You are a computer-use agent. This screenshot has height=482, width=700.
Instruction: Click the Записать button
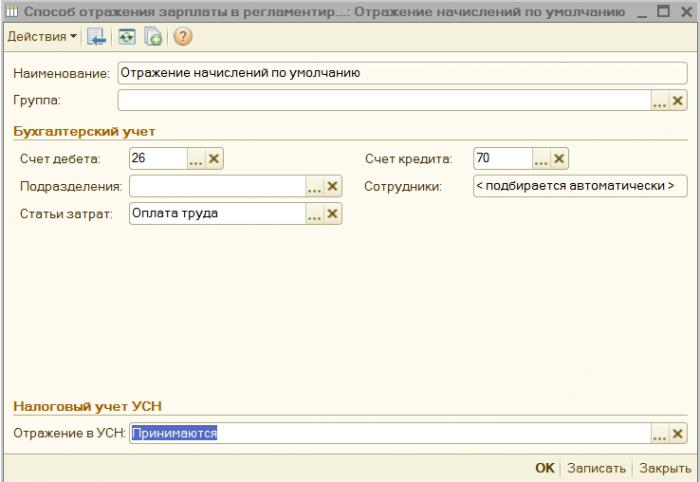tap(596, 468)
